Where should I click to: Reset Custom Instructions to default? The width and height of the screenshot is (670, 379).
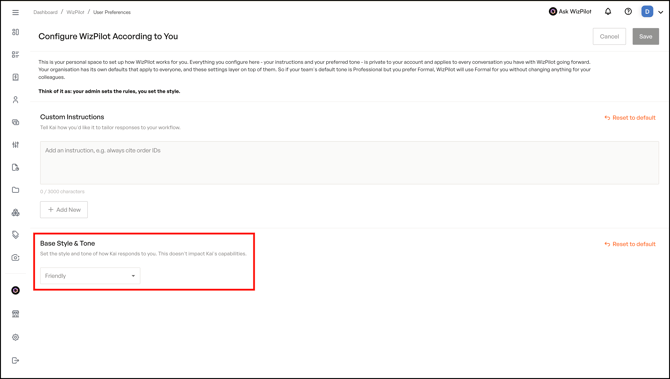[630, 118]
